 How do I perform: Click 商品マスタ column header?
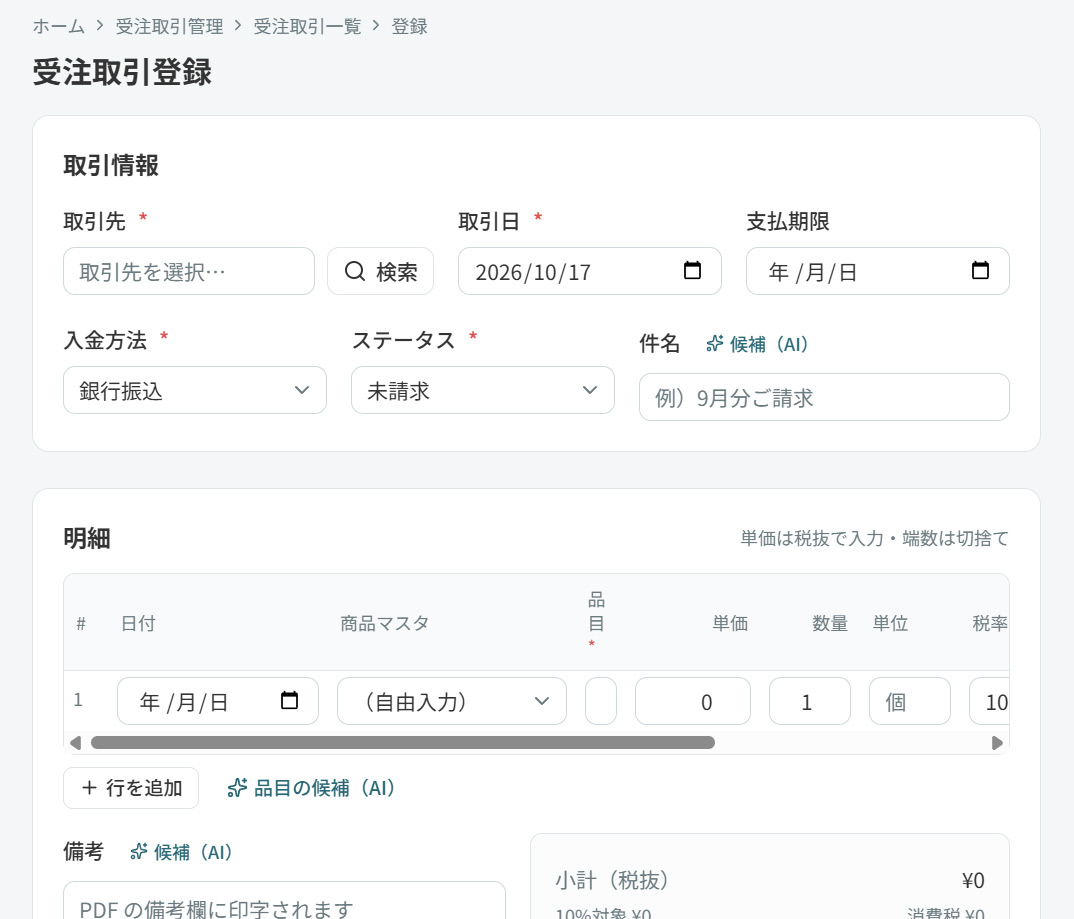click(384, 623)
